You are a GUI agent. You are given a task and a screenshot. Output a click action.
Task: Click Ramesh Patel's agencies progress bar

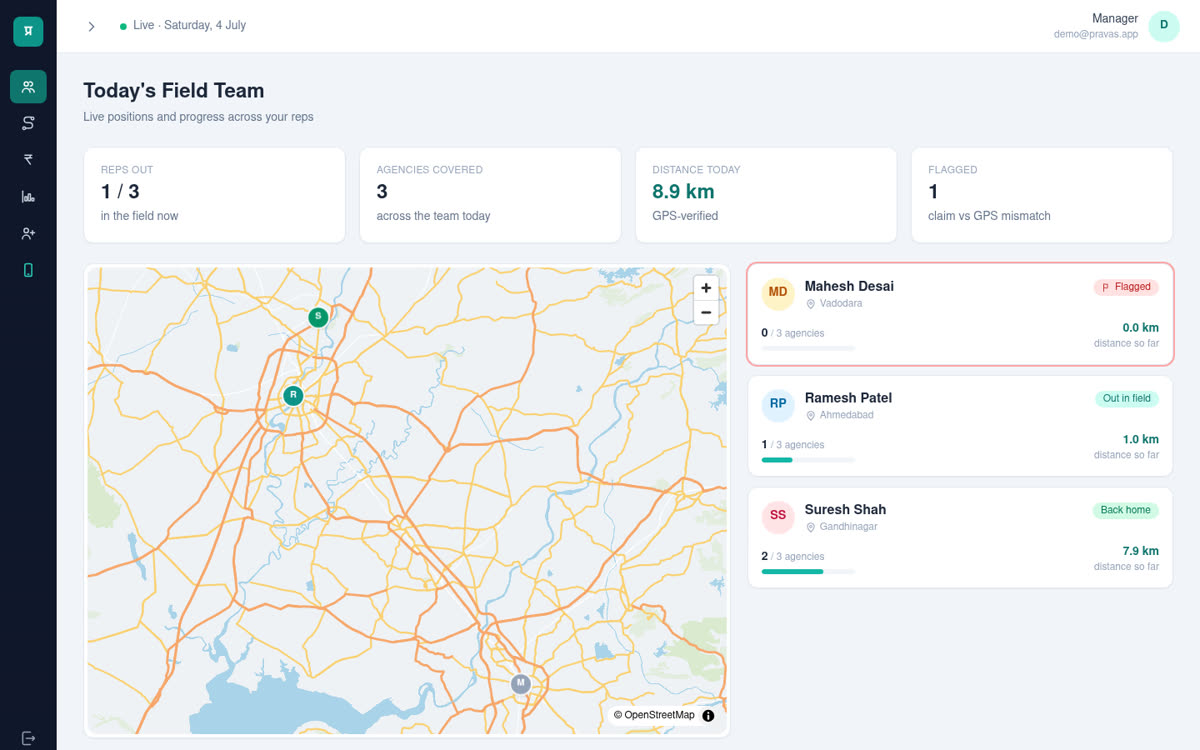point(808,460)
